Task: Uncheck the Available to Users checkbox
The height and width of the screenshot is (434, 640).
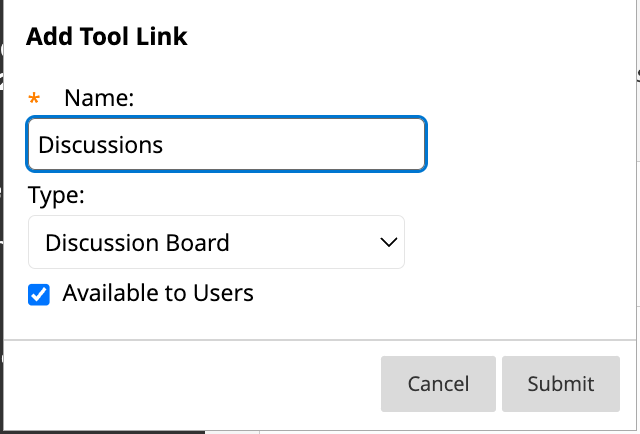Action: coord(40,295)
